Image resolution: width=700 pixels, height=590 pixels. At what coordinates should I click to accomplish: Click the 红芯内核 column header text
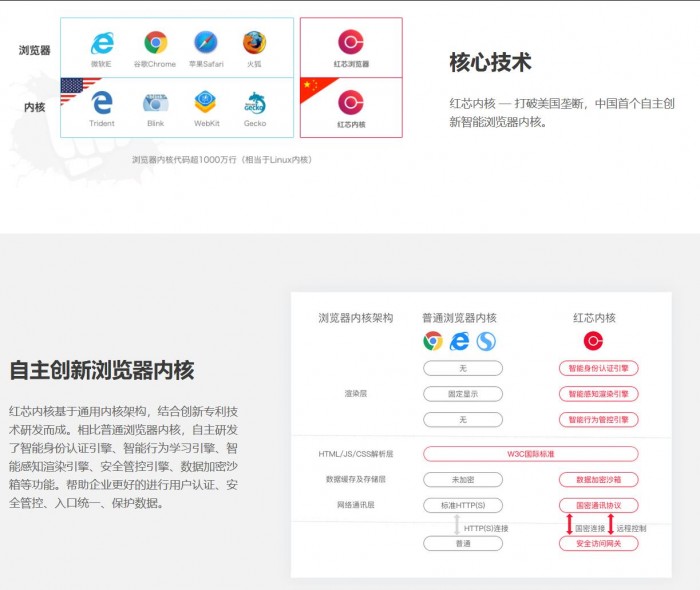594,318
